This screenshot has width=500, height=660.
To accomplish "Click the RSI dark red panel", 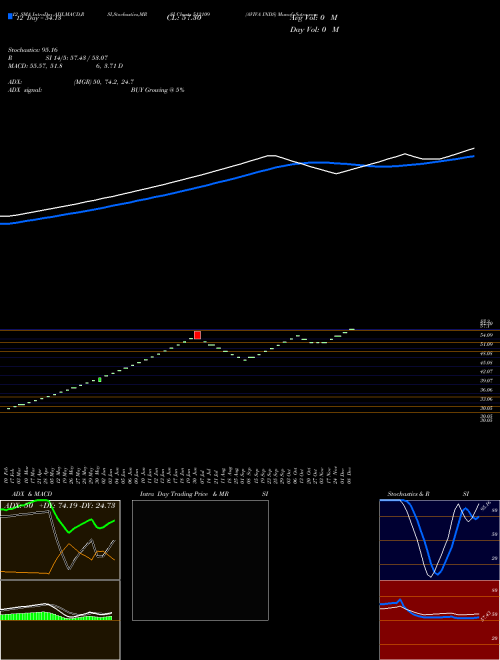I will point(439,620).
